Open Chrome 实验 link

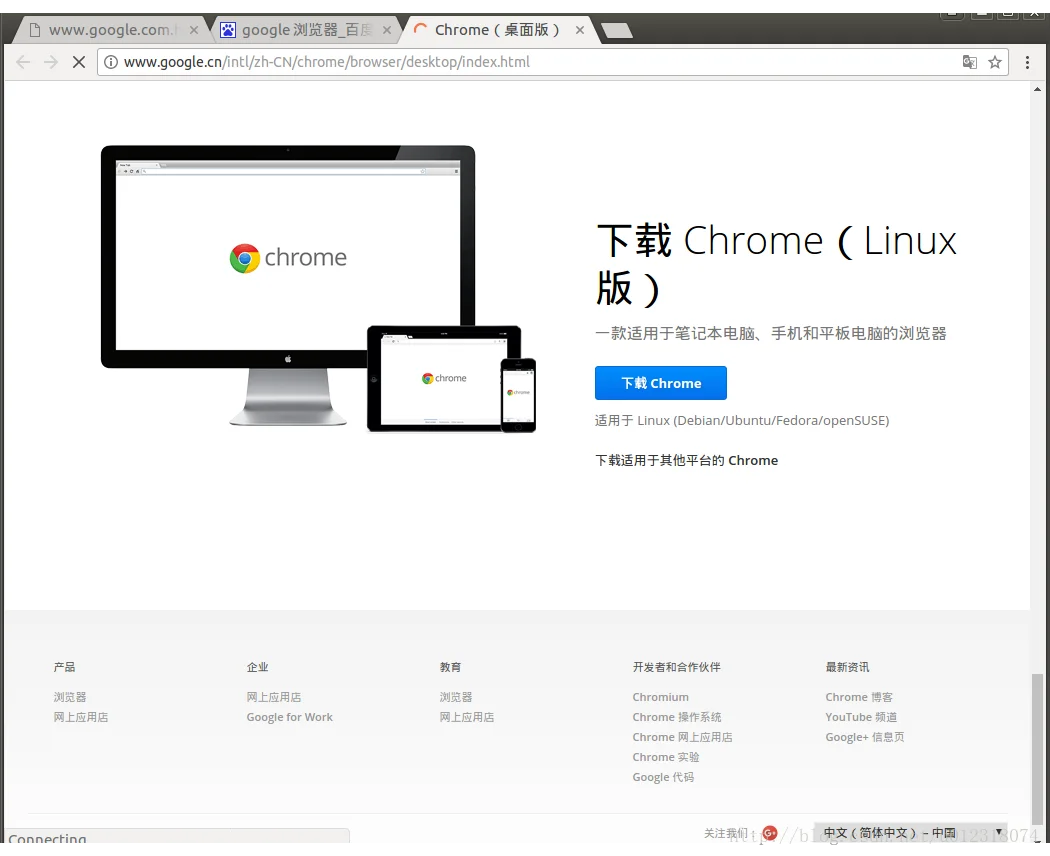click(666, 757)
